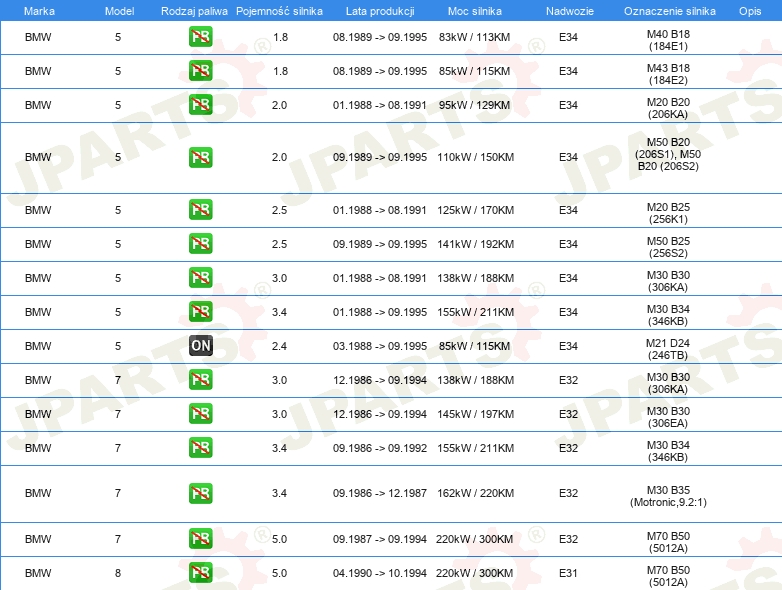Click the power value 110kW / 150KM
This screenshot has height=590, width=782.
click(x=475, y=157)
